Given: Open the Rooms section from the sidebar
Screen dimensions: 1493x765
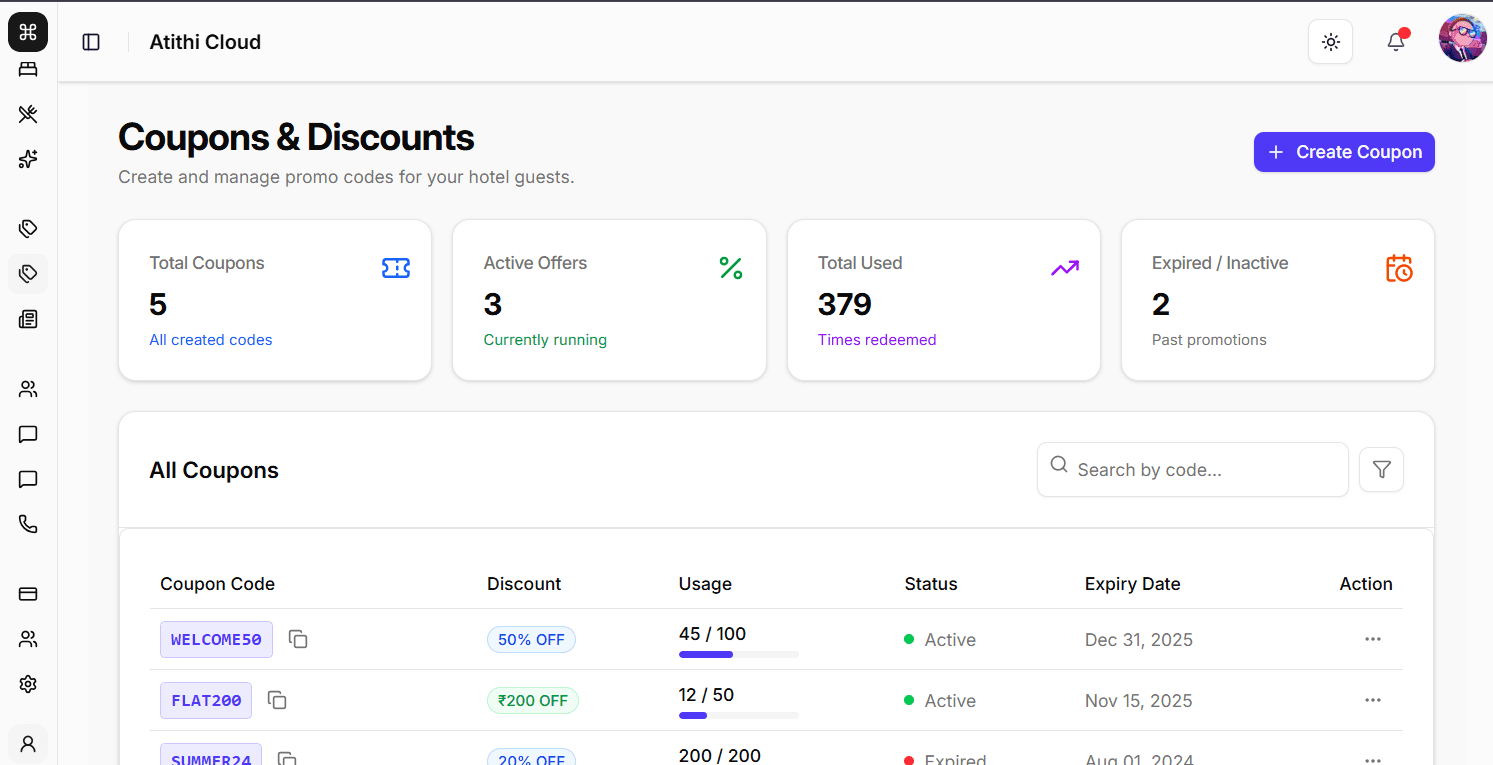Looking at the screenshot, I should 27,68.
